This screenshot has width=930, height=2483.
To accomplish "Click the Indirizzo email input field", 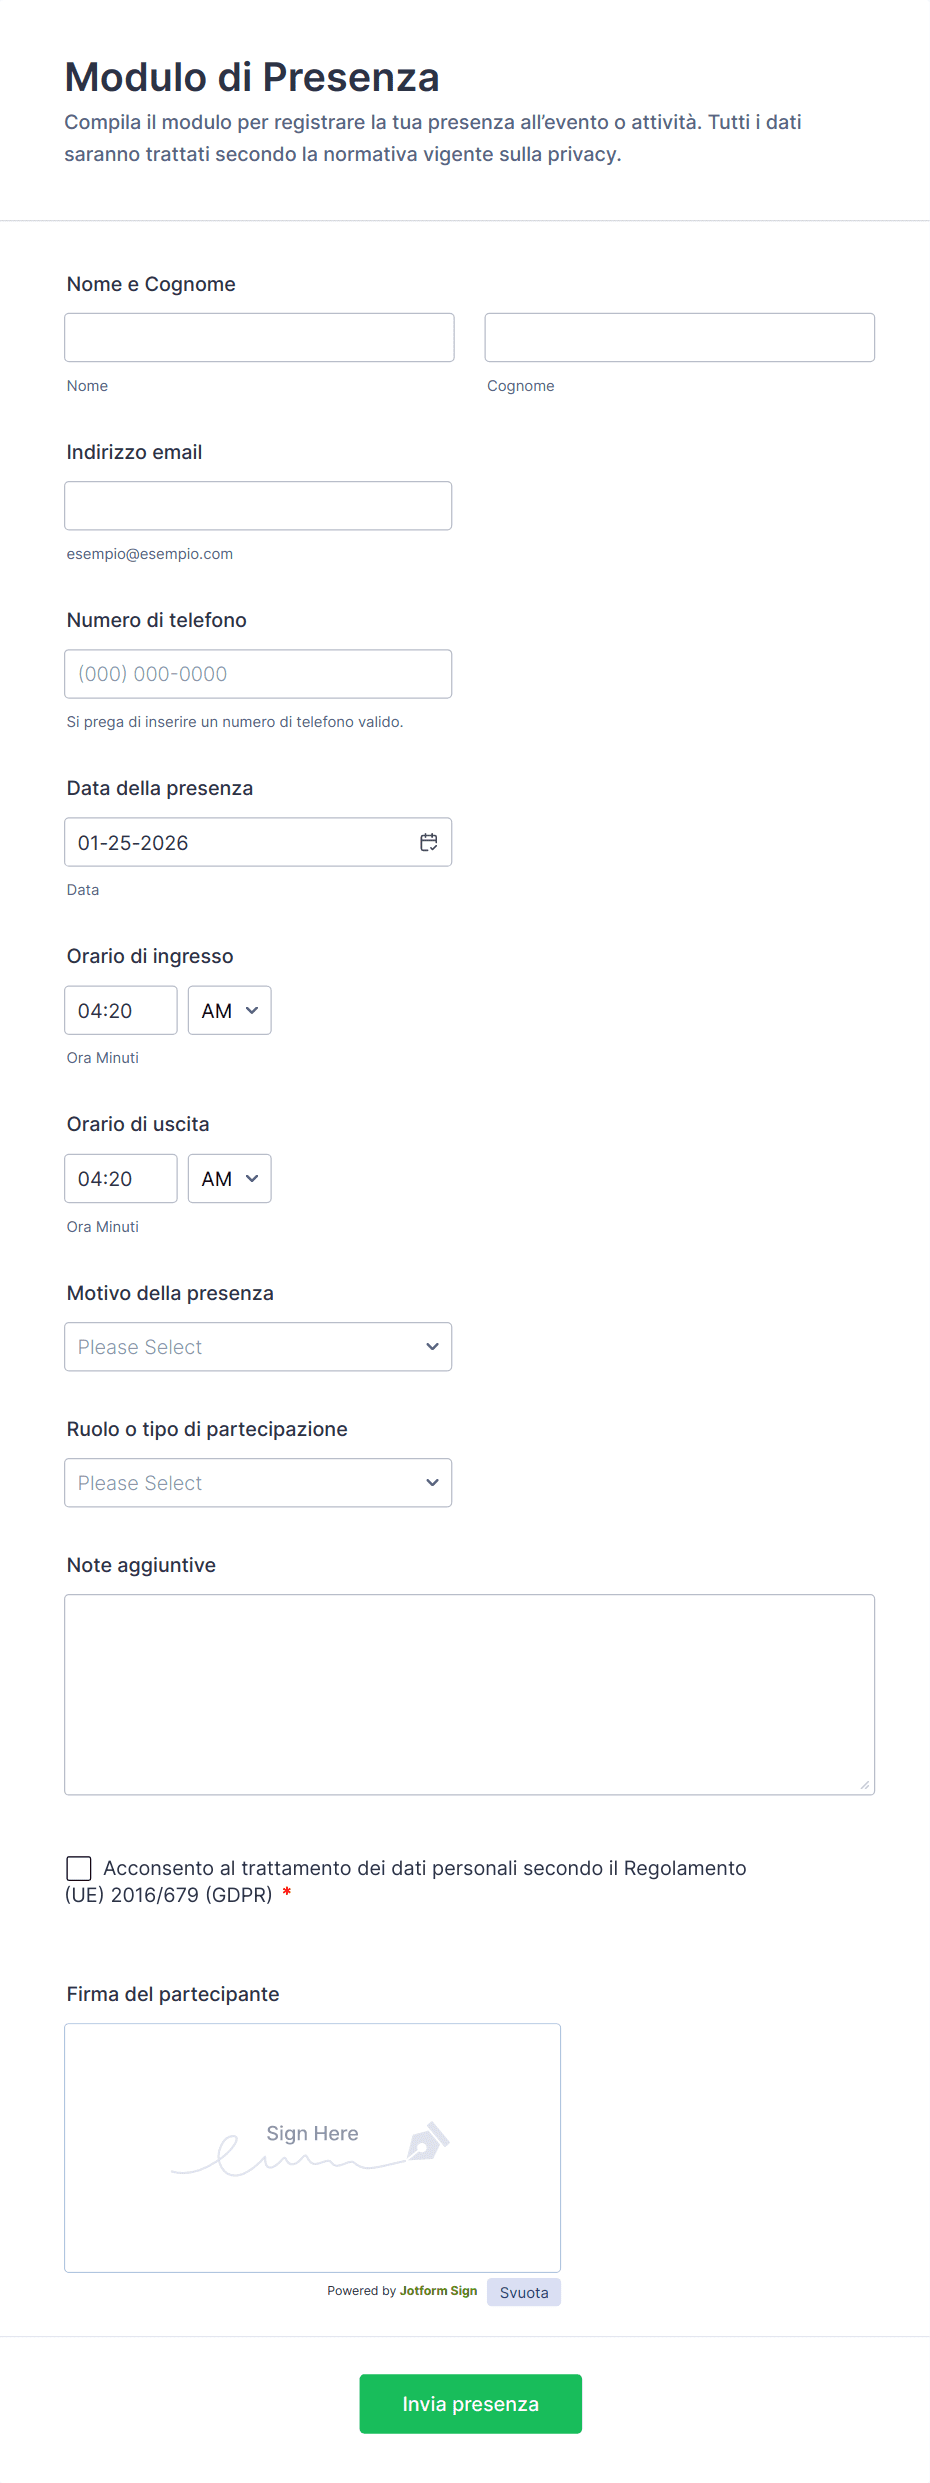I will [258, 506].
